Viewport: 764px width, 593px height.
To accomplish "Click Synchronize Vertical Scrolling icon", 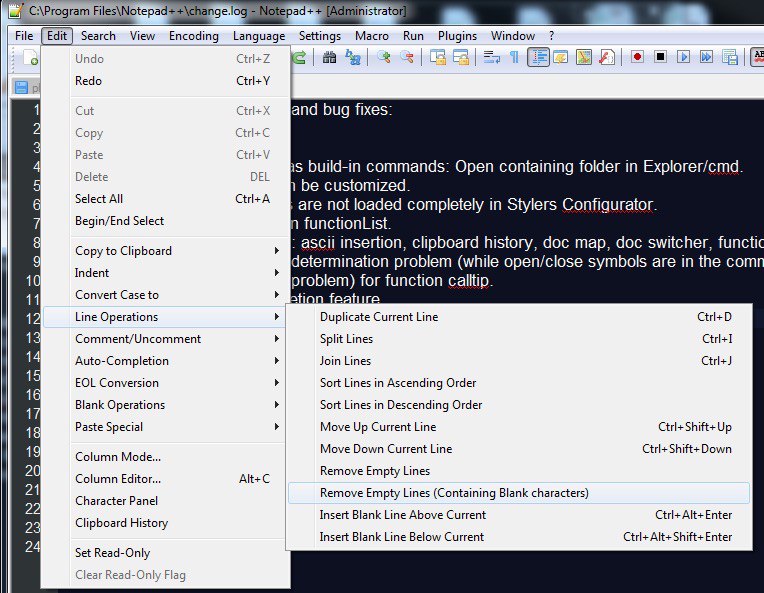I will coord(438,57).
